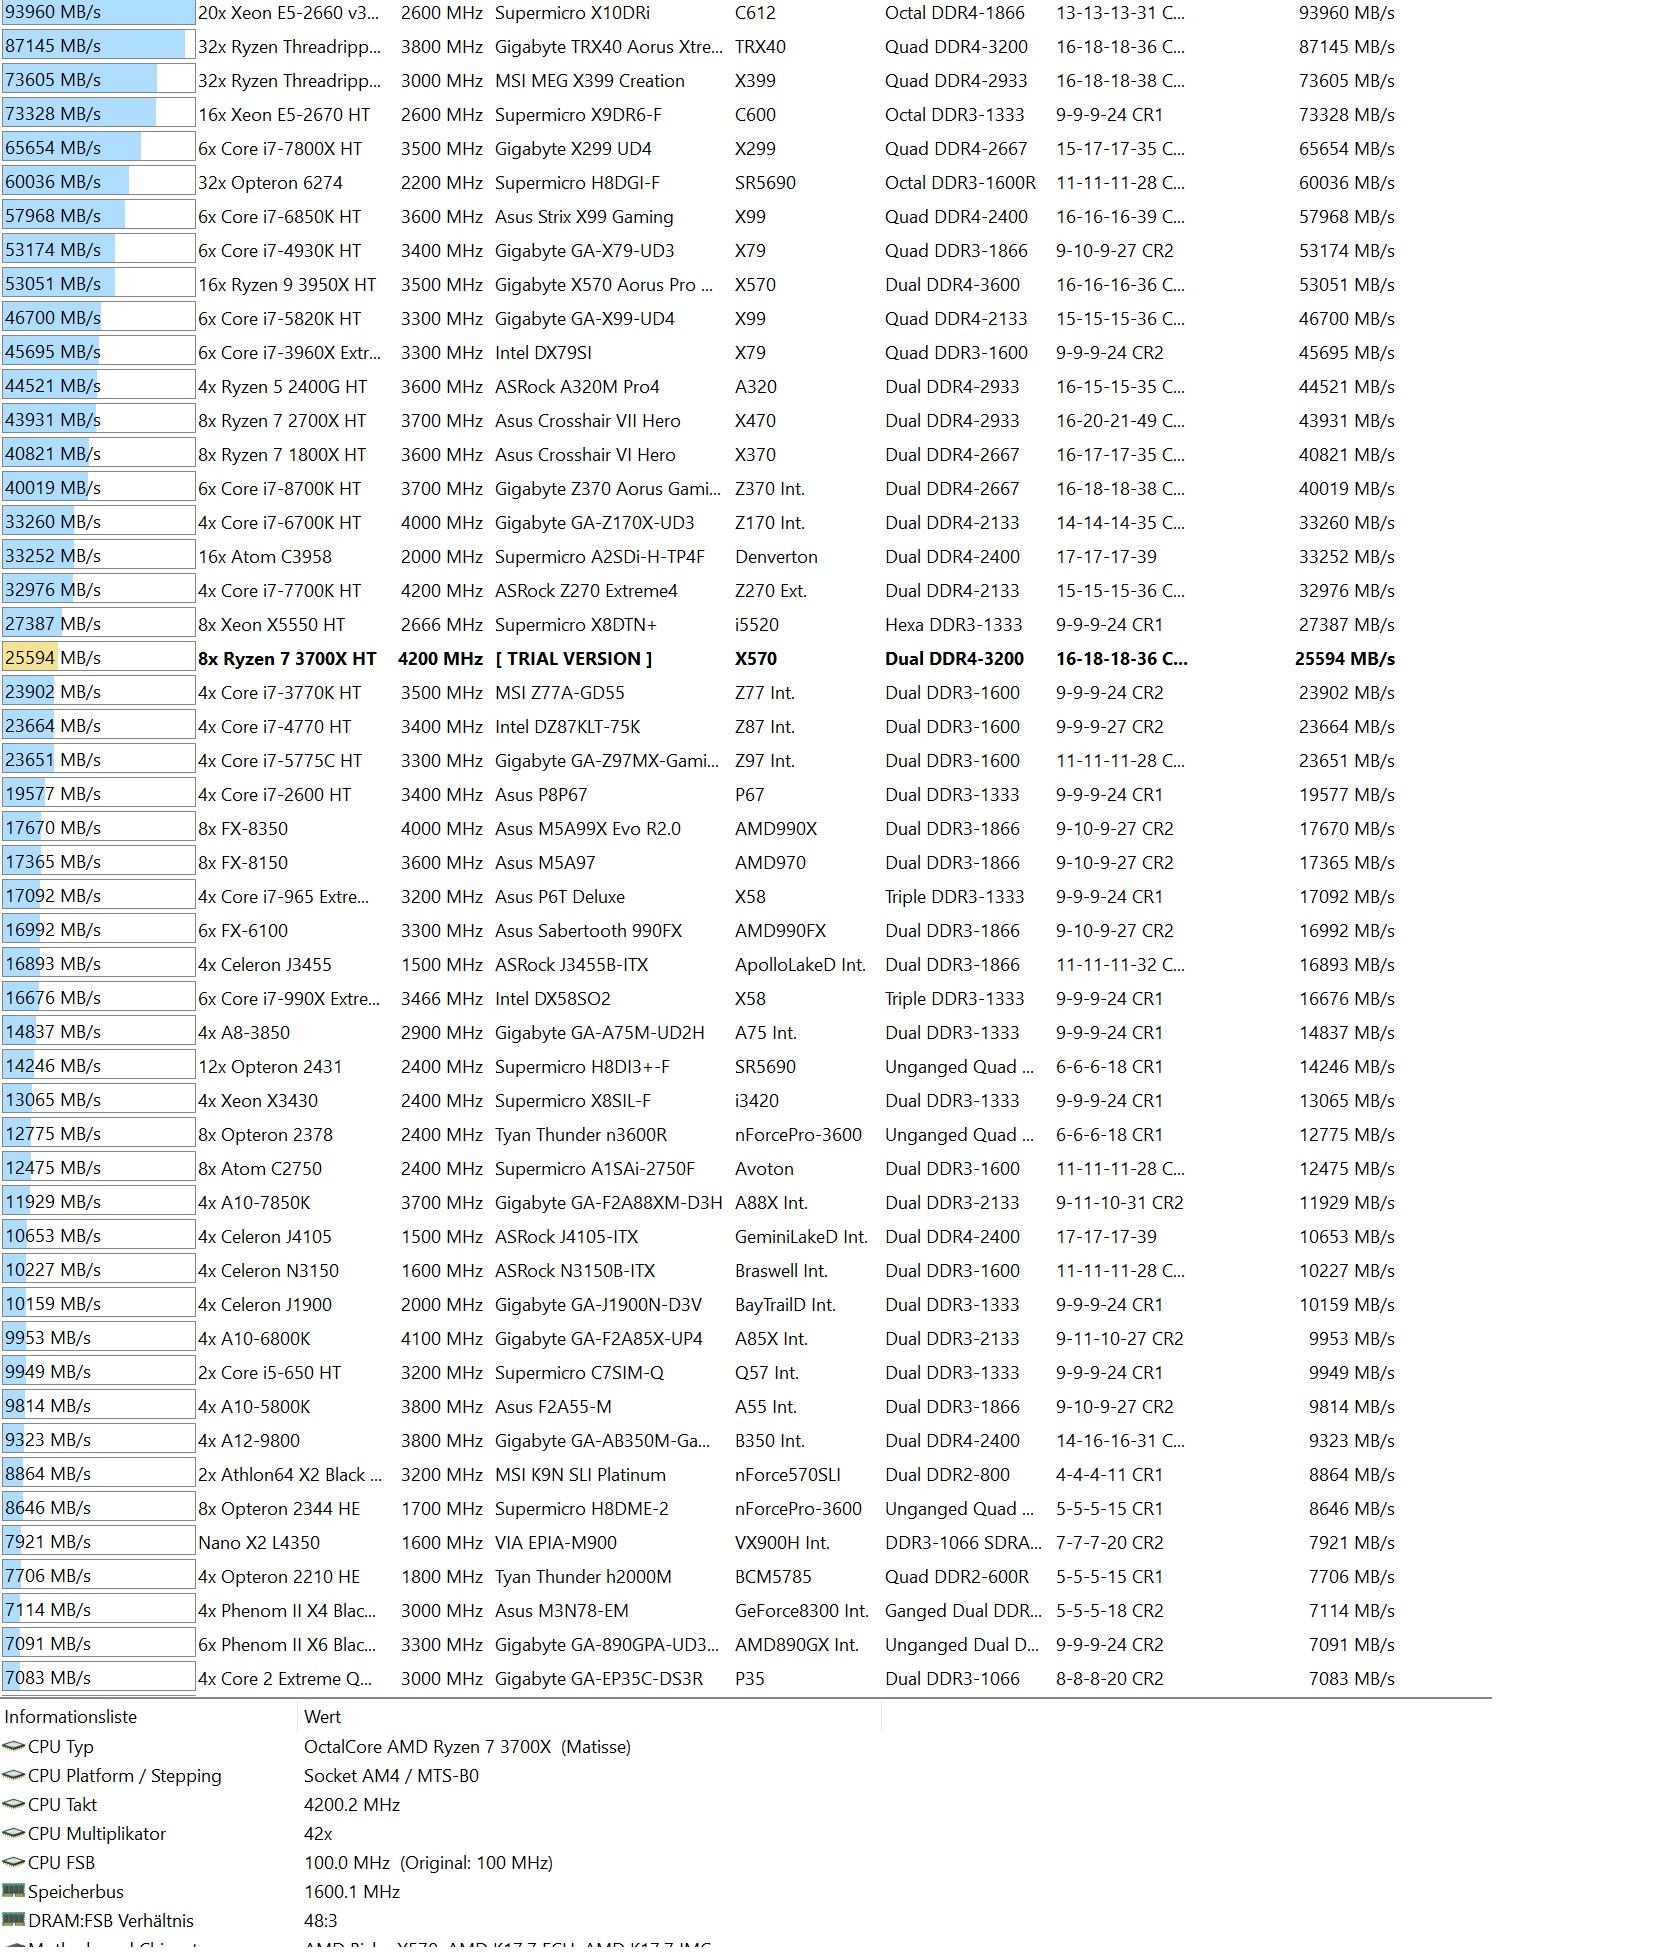Click Asus F2A55-M motherboard cell
The image size is (1669, 1953).
(553, 1406)
